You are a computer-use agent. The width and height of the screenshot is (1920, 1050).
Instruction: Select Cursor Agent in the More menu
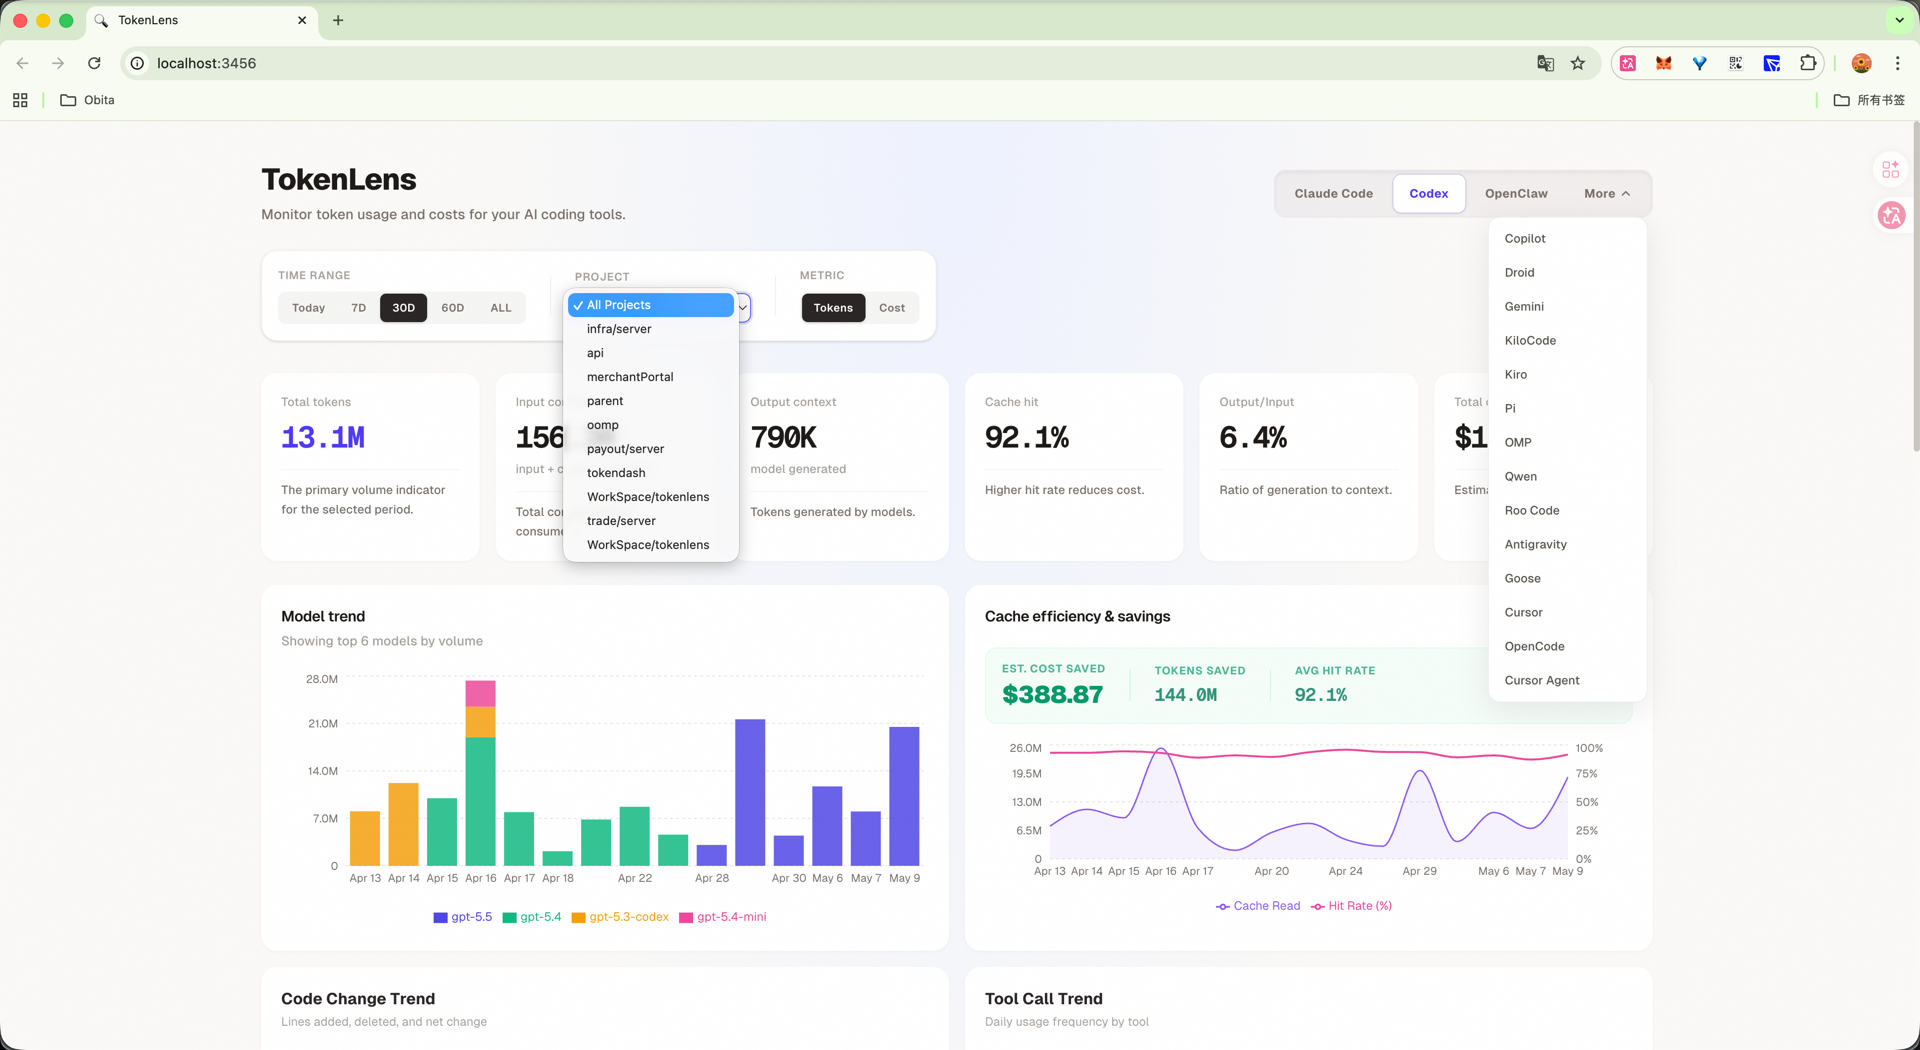tap(1566, 681)
